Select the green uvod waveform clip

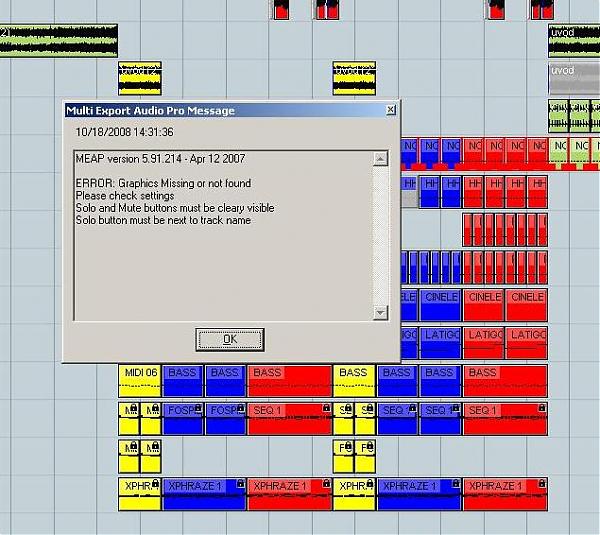574,41
